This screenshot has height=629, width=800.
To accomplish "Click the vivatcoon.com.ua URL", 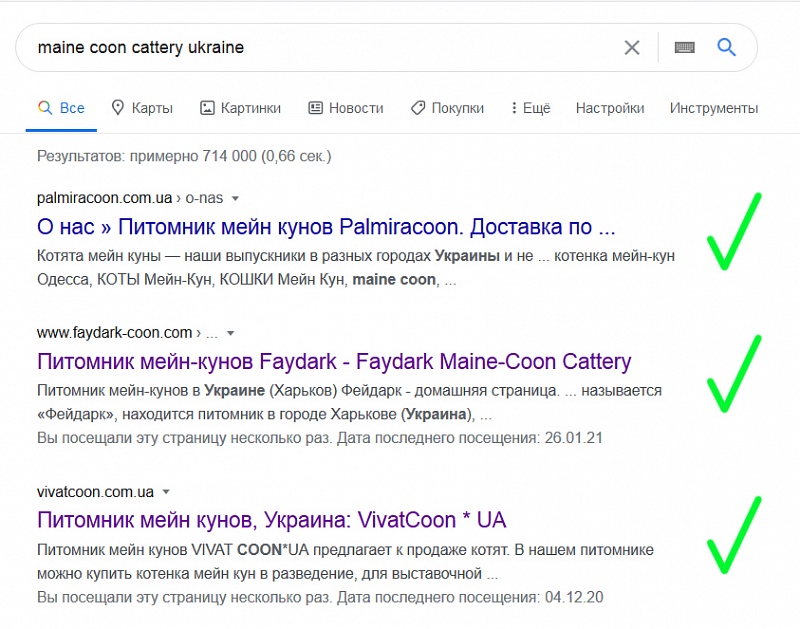I will click(95, 492).
